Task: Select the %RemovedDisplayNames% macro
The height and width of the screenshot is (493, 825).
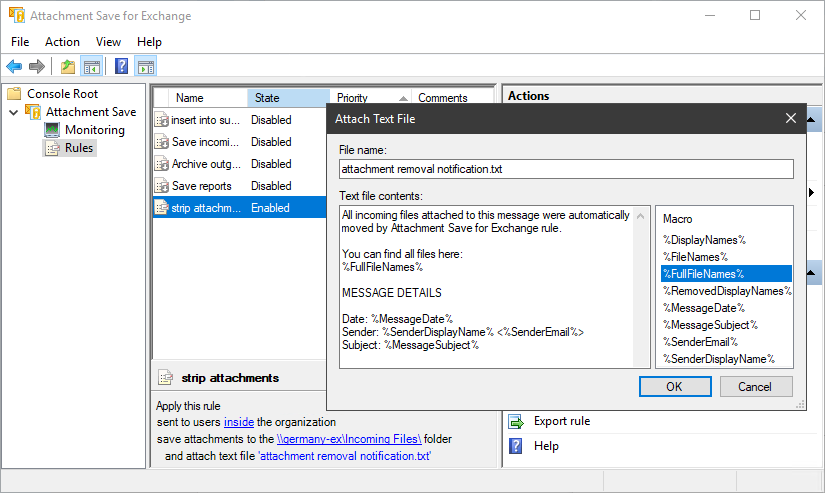Action: pyautogui.click(x=727, y=291)
